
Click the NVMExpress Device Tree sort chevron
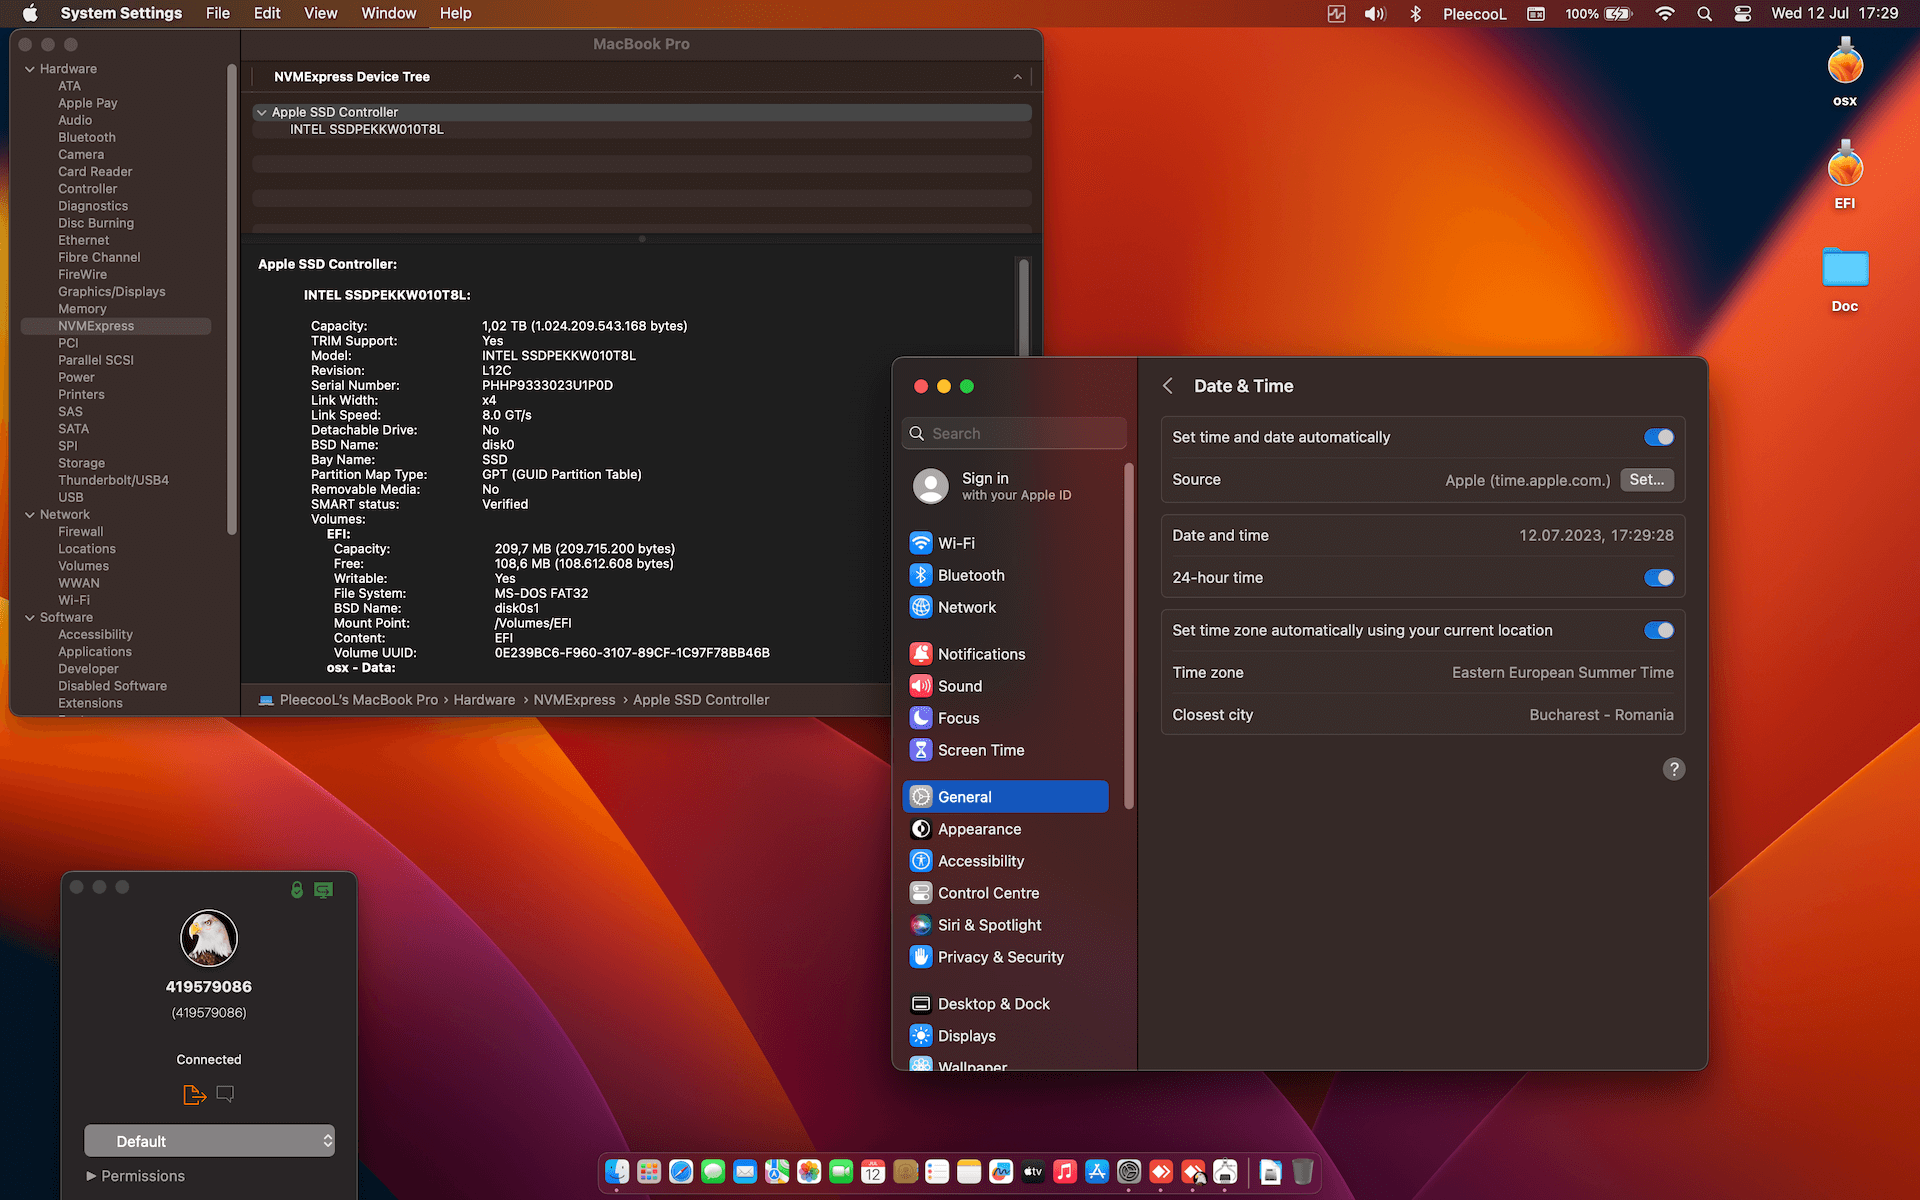click(x=1017, y=77)
